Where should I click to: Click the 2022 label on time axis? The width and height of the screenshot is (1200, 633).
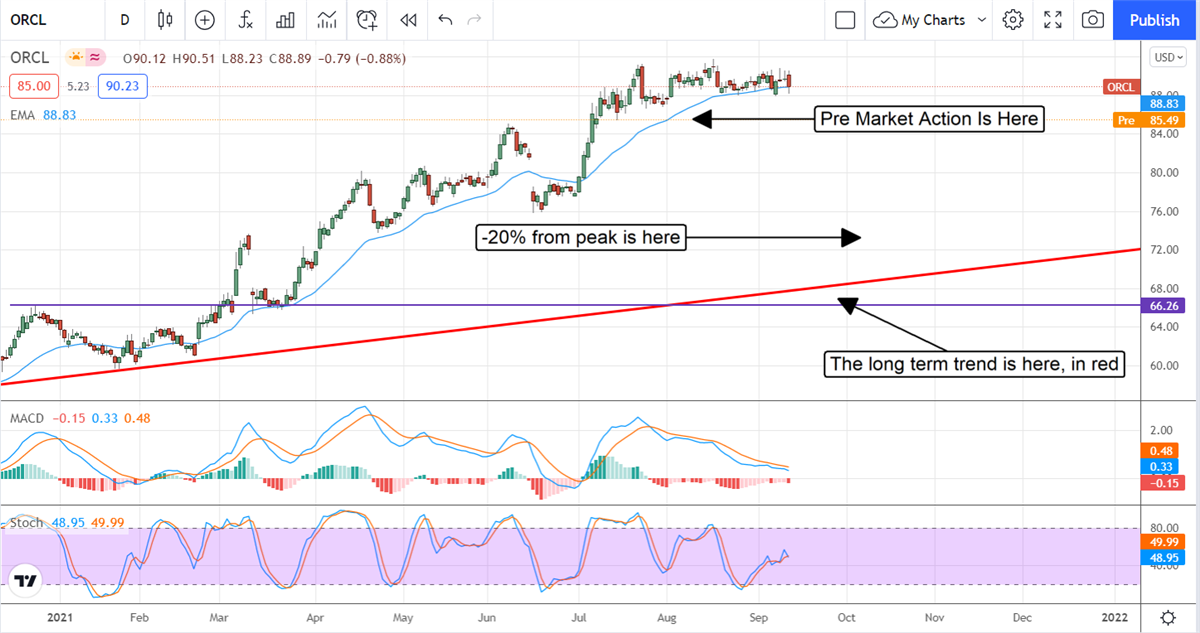(x=1115, y=616)
